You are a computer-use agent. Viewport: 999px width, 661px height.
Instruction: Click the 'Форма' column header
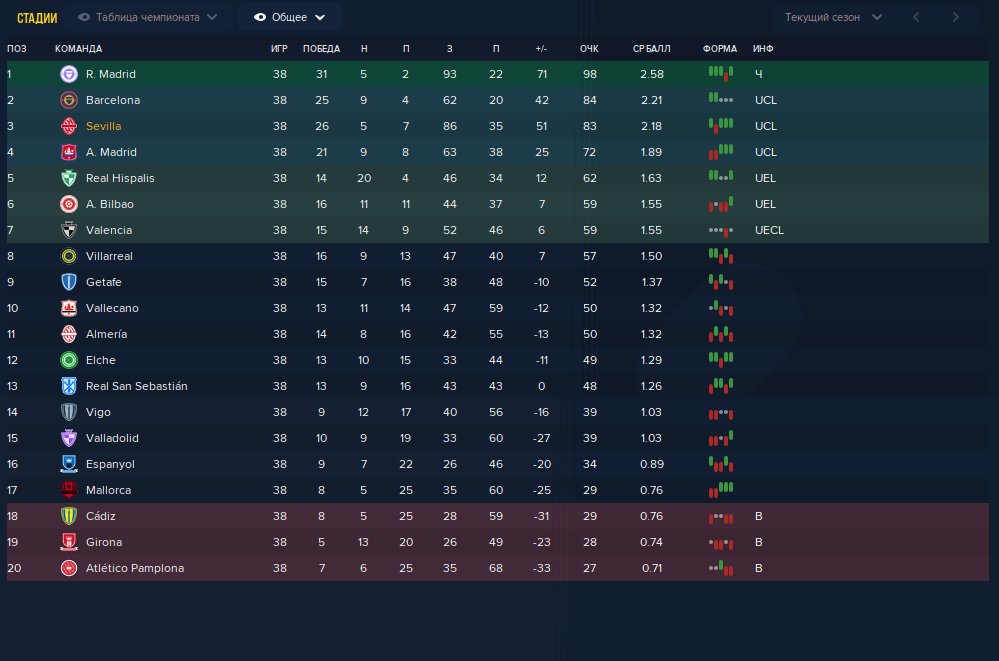720,49
